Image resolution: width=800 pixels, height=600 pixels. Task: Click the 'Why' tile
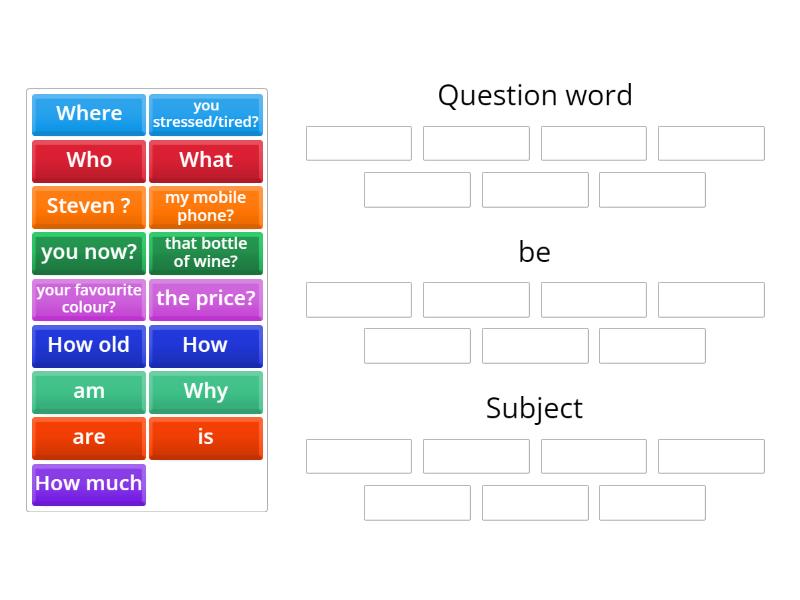pos(206,391)
